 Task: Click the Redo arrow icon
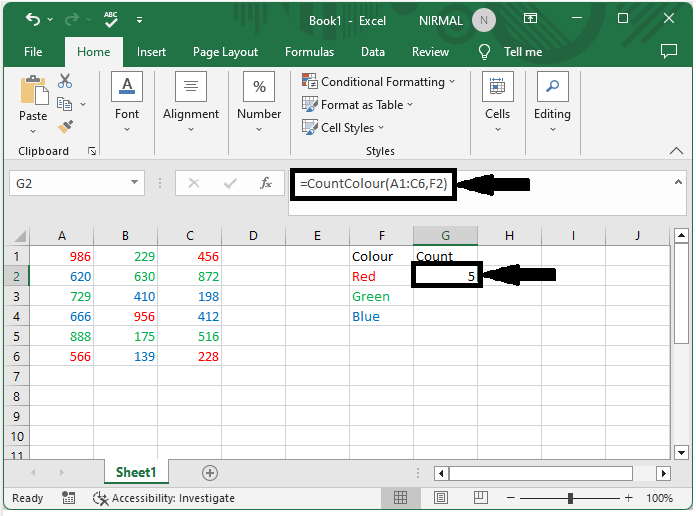click(x=72, y=19)
